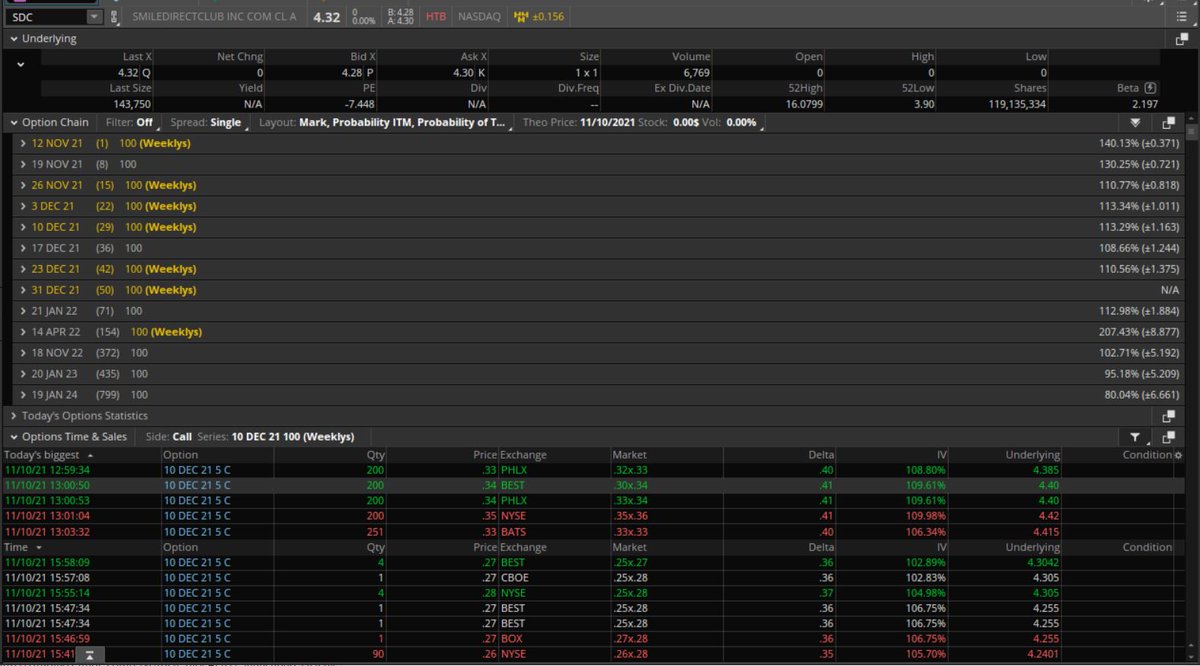Click the 11/10/21 15:58:09 time entry
Screen dimensions: 1200x666
(47, 563)
